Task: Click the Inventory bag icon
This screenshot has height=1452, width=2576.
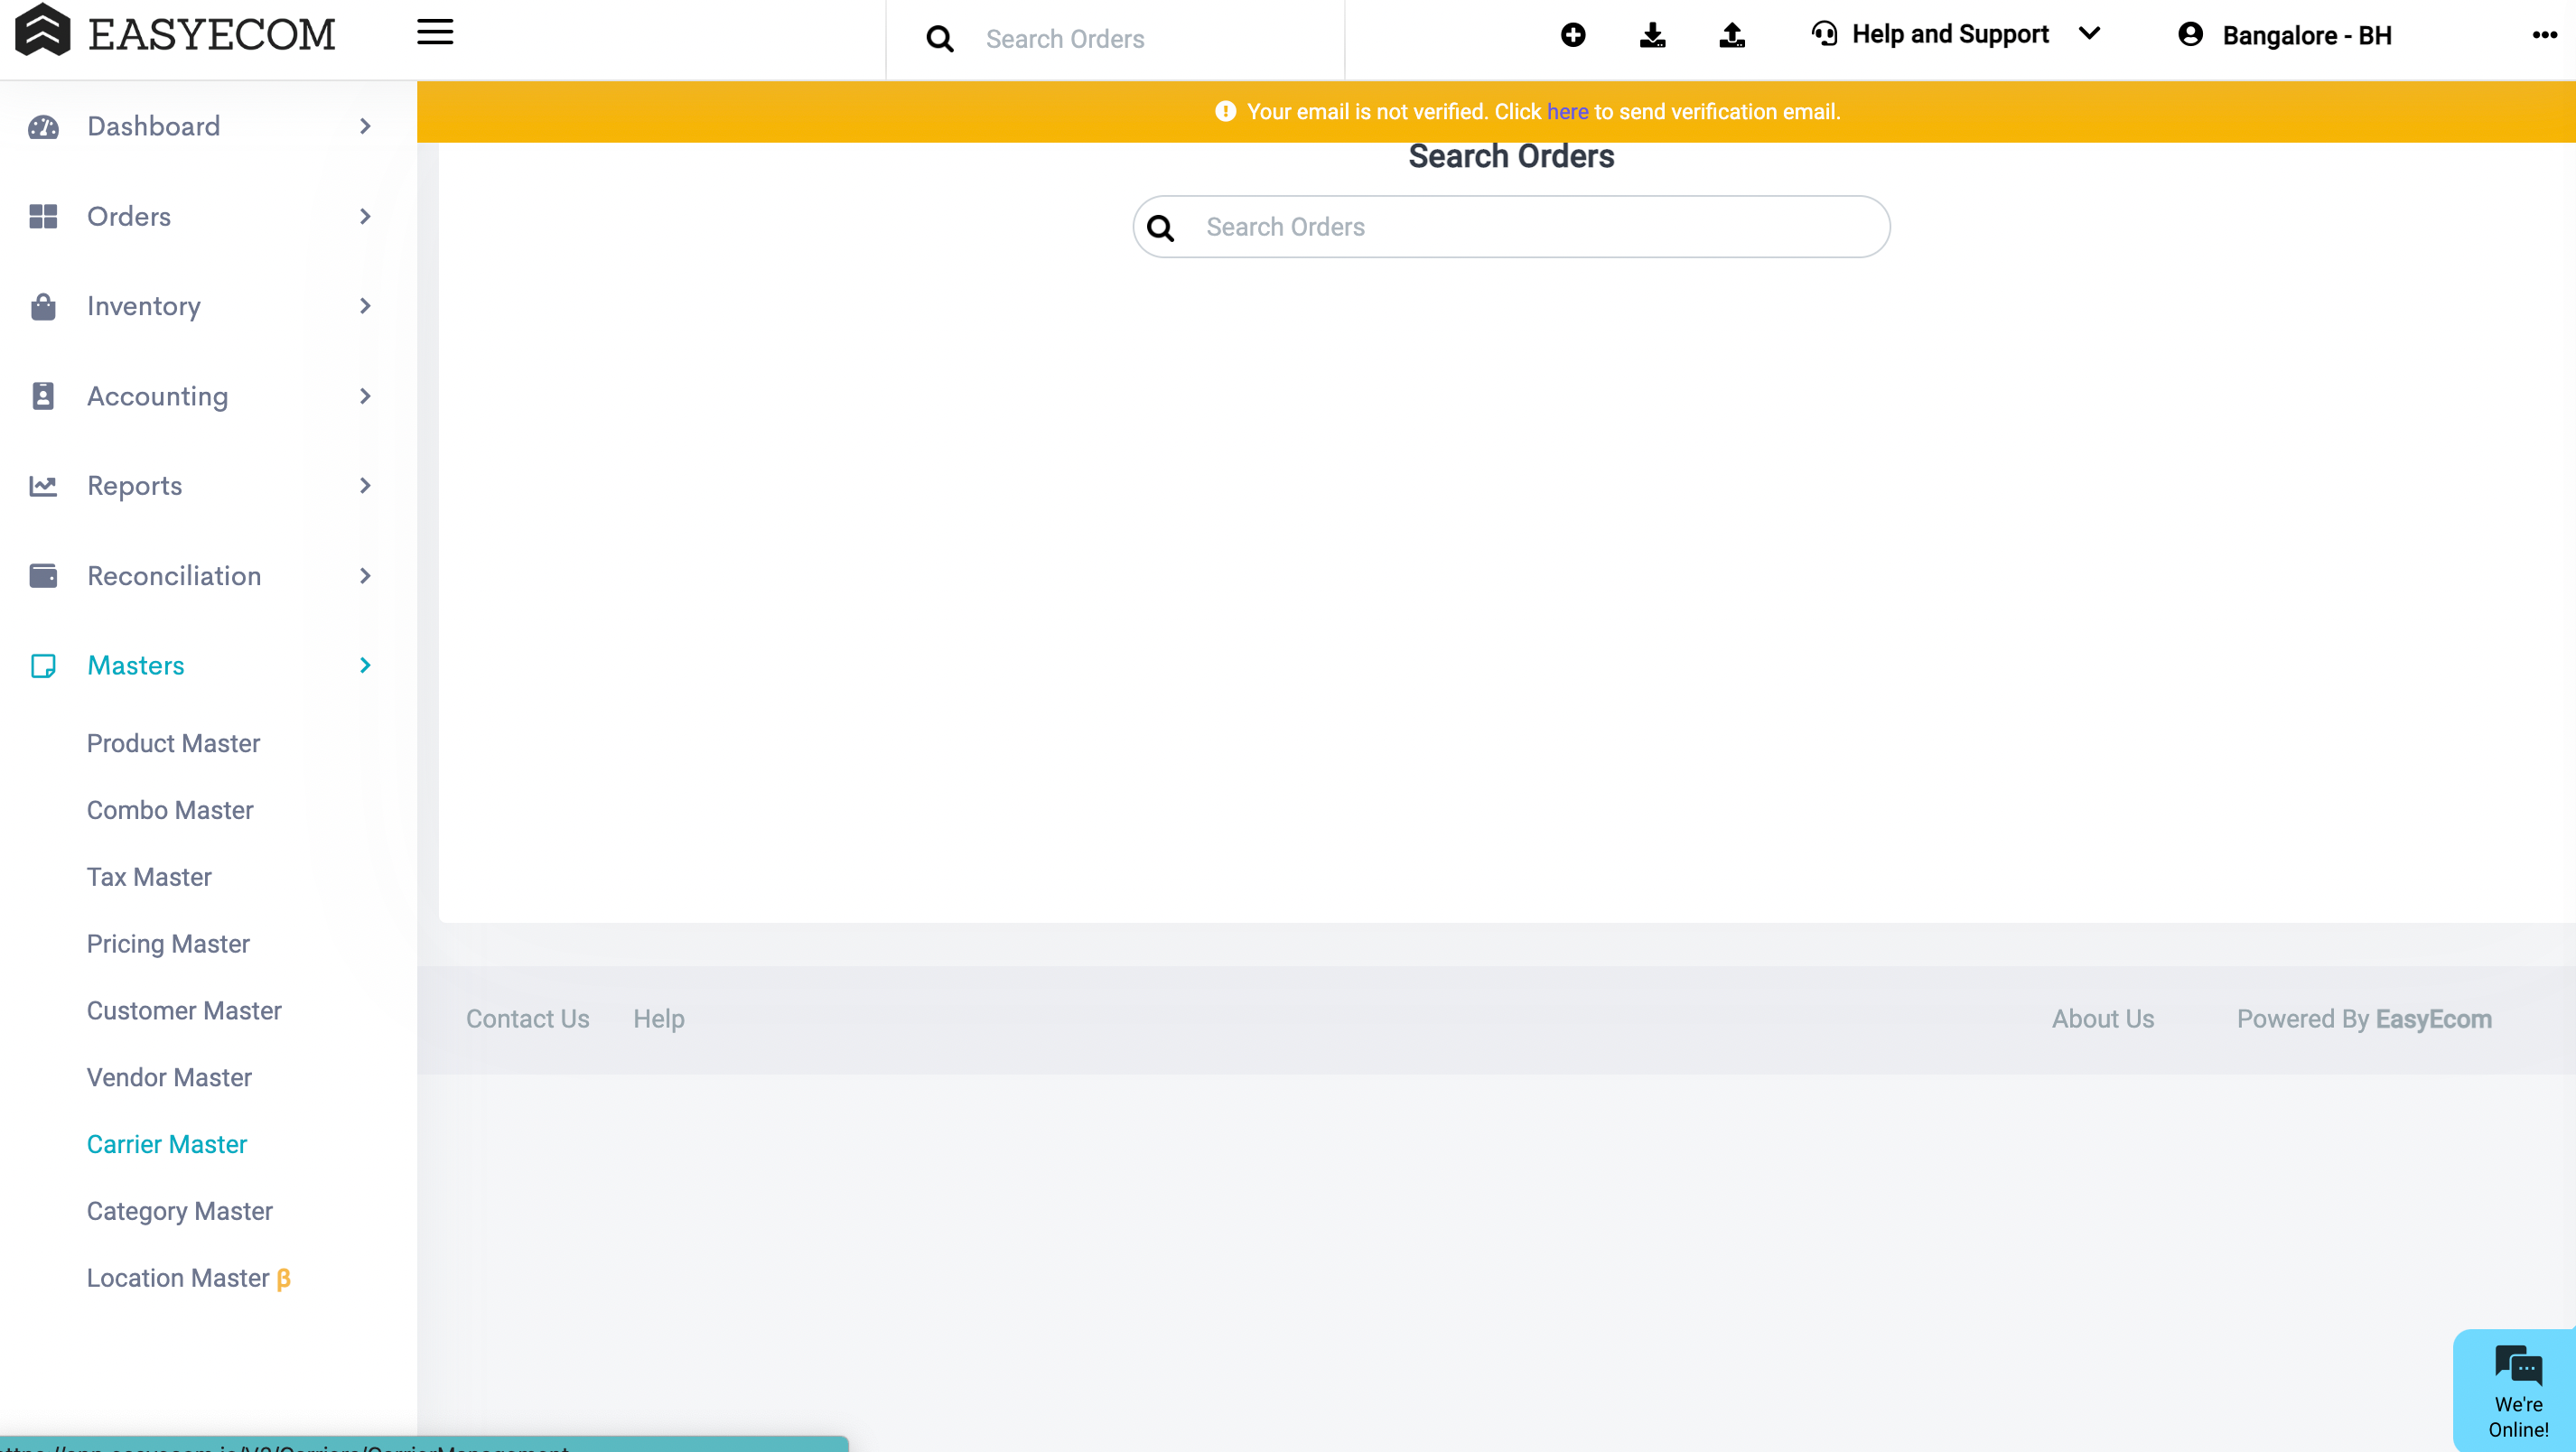Action: point(43,306)
